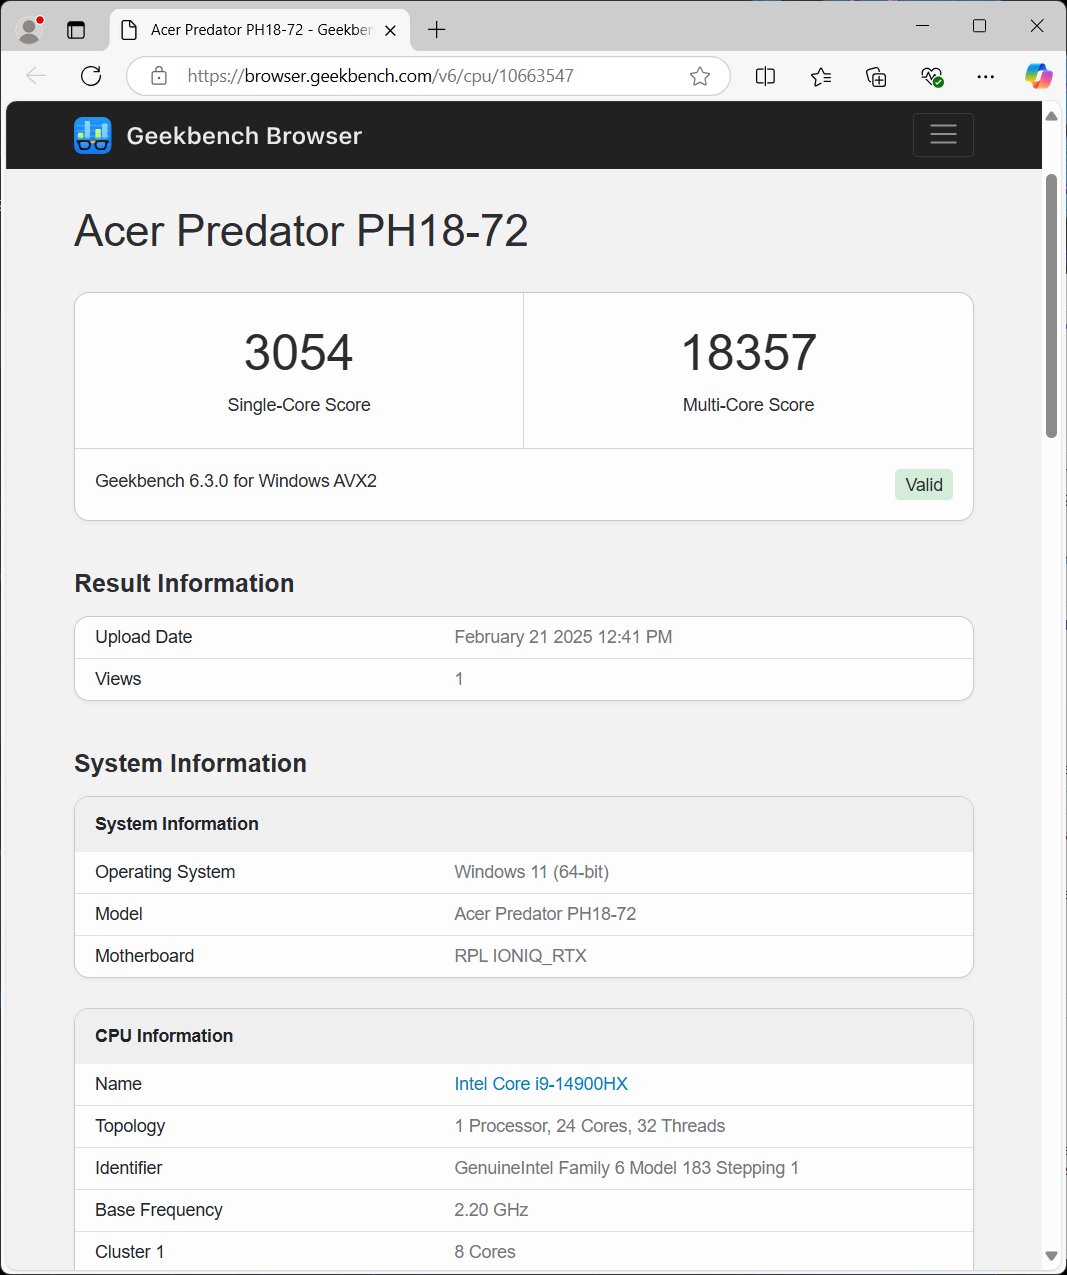1067x1275 pixels.
Task: Click the Motherboard value RPL IONIQ_RTX
Action: pos(520,956)
